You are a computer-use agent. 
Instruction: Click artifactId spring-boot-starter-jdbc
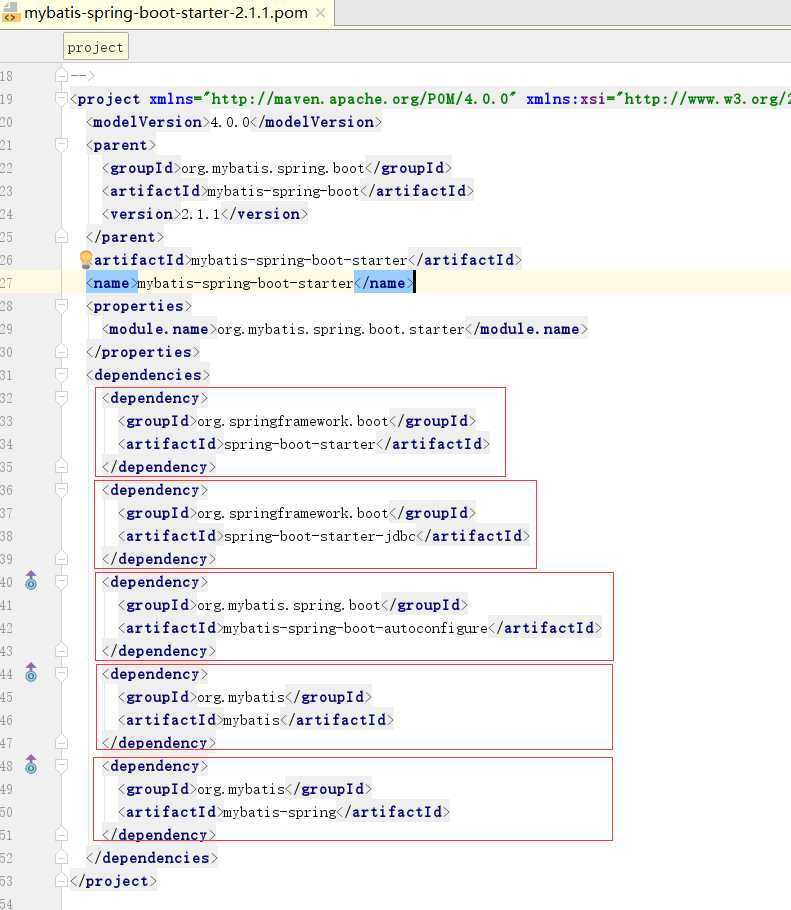(320, 536)
